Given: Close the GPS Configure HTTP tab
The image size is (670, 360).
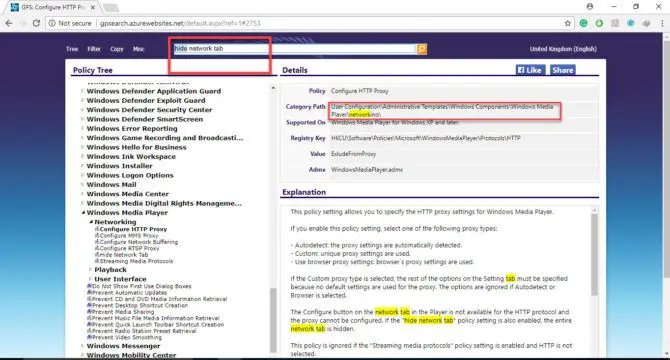Looking at the screenshot, I should click(x=93, y=7).
